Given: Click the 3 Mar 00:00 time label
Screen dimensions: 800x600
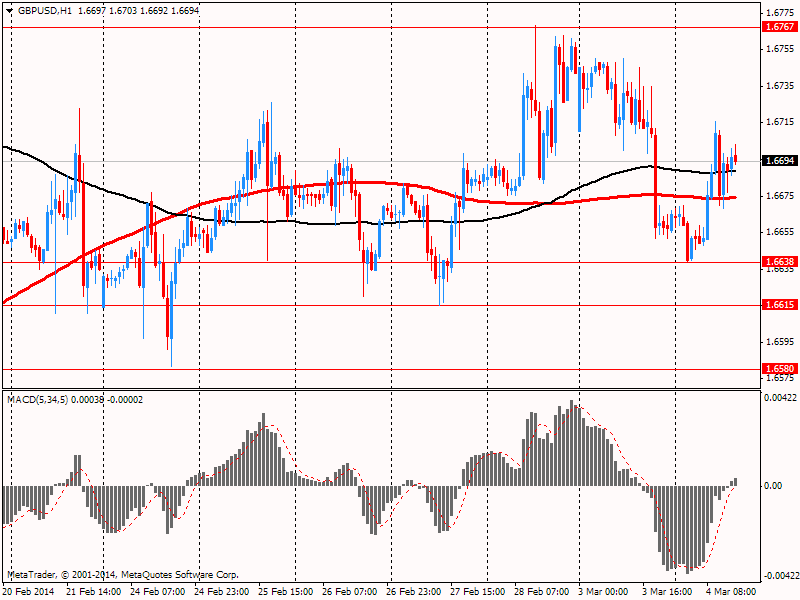Looking at the screenshot, I should point(604,592).
